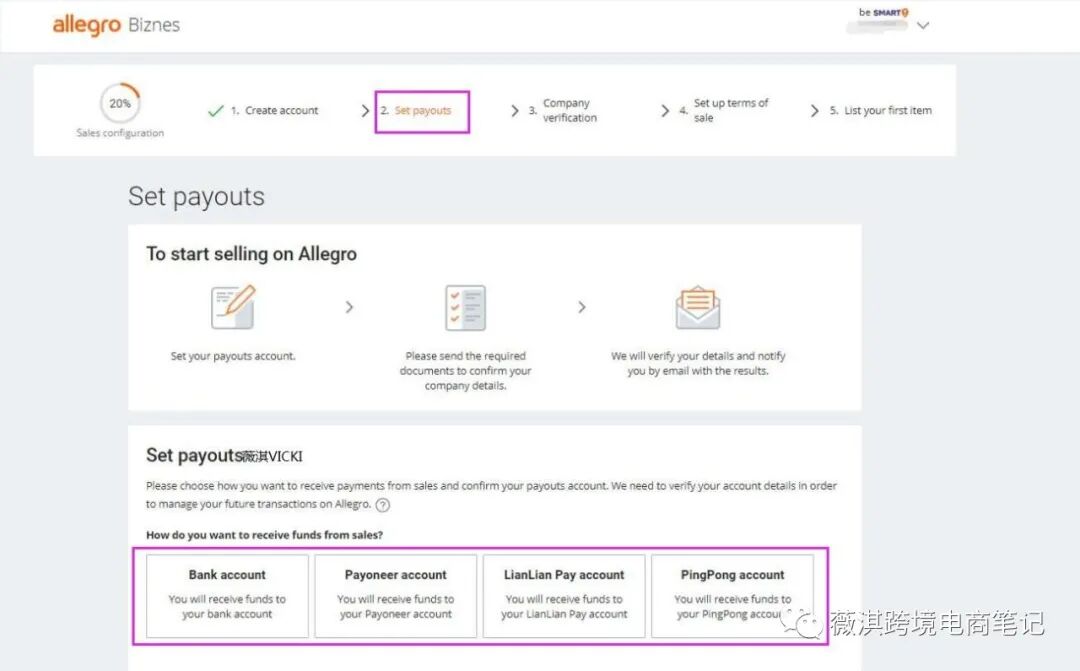Click the pencil and paper payouts account icon
Image resolution: width=1080 pixels, height=671 pixels.
[233, 307]
